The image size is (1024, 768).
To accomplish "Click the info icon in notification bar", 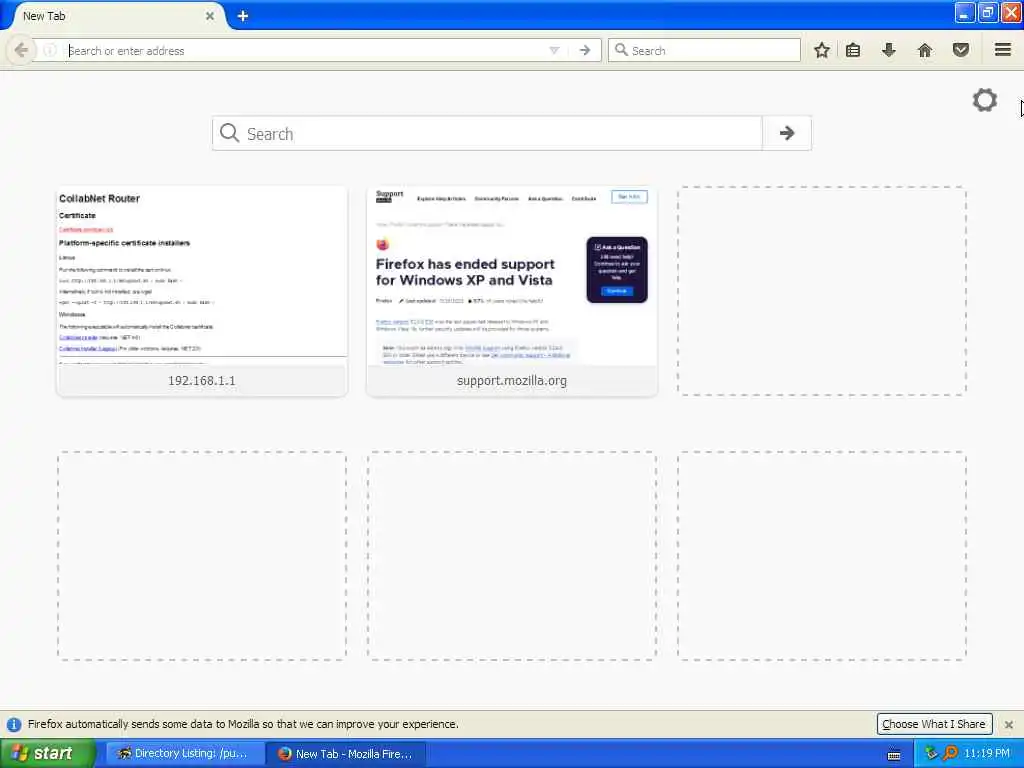I will [14, 725].
